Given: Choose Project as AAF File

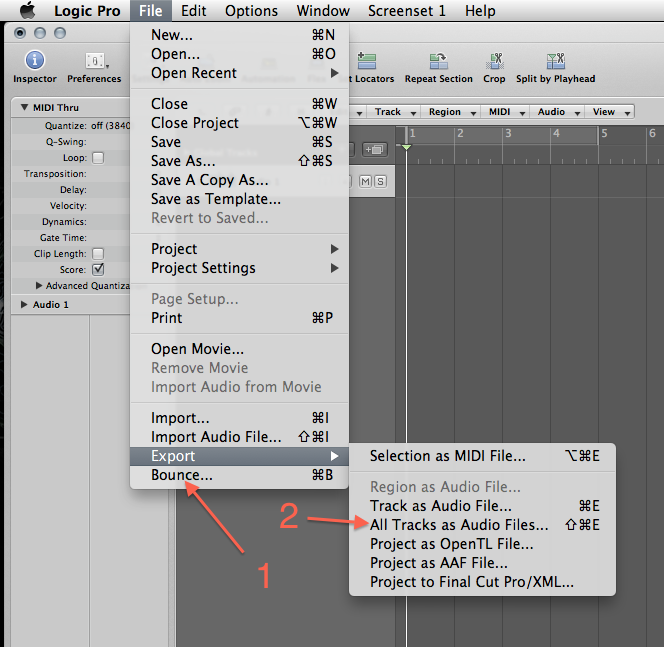Looking at the screenshot, I should point(482,563).
